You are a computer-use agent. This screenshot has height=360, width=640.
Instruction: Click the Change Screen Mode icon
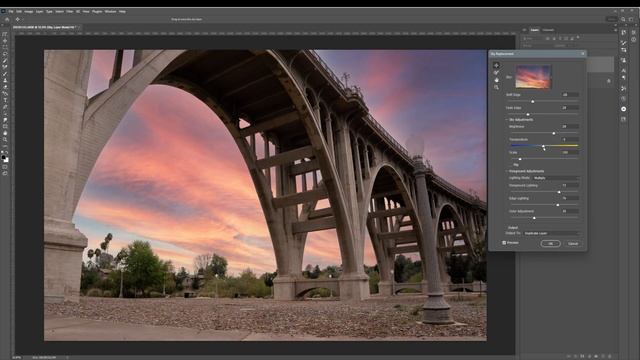pyautogui.click(x=5, y=173)
